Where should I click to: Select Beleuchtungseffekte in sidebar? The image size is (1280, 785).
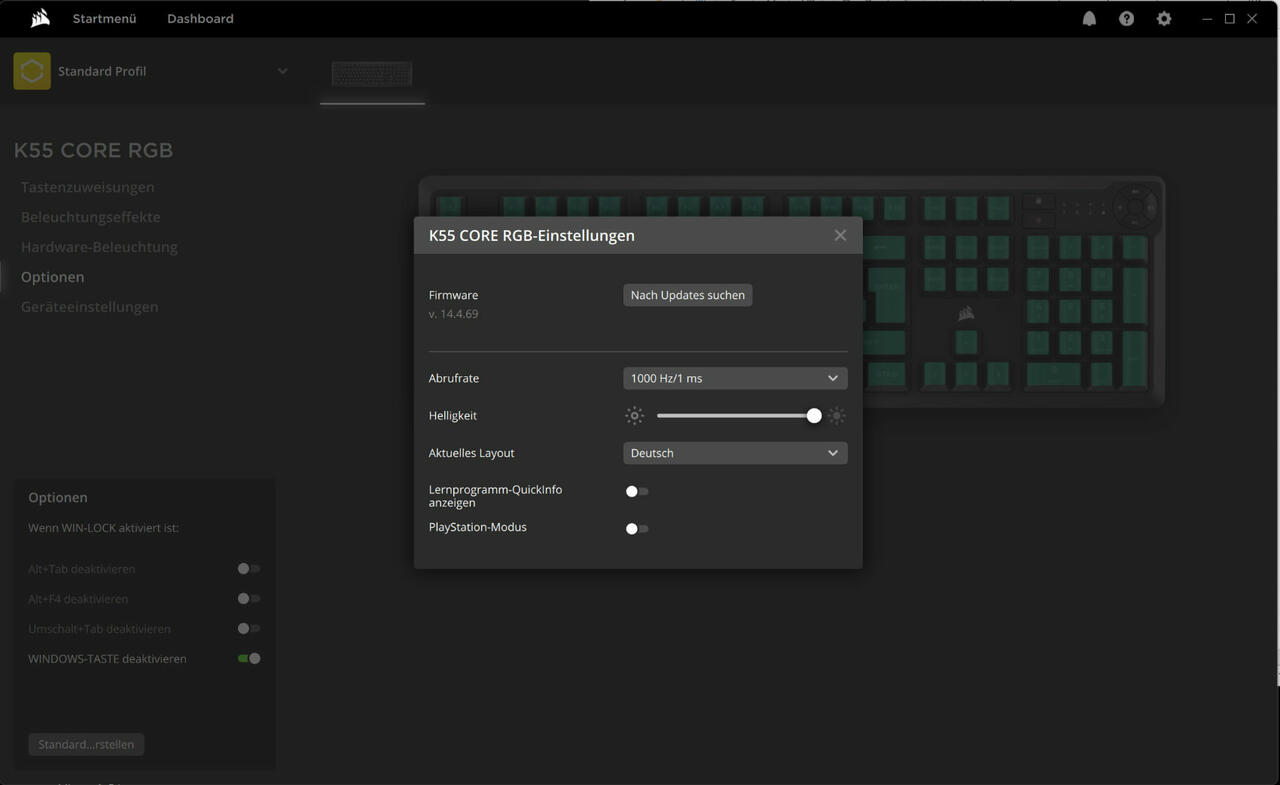[x=90, y=217]
